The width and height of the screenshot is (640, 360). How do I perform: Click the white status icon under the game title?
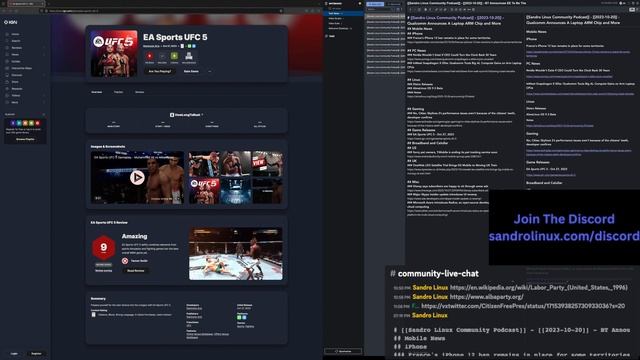tap(189, 56)
